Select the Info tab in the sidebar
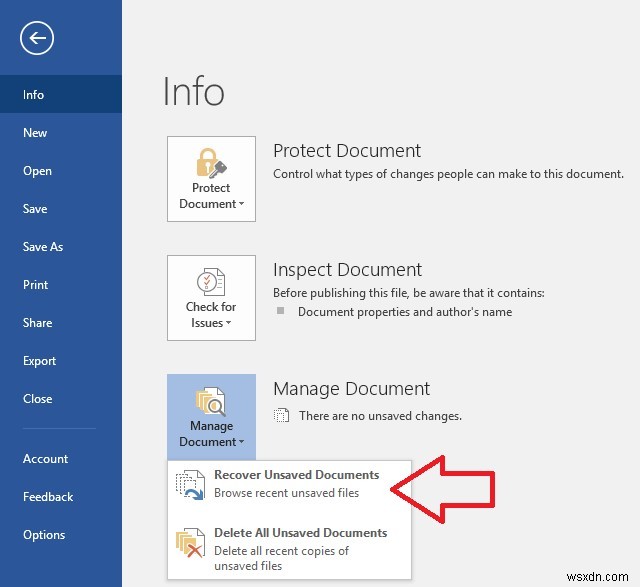Viewport: 640px width, 587px height. click(61, 94)
